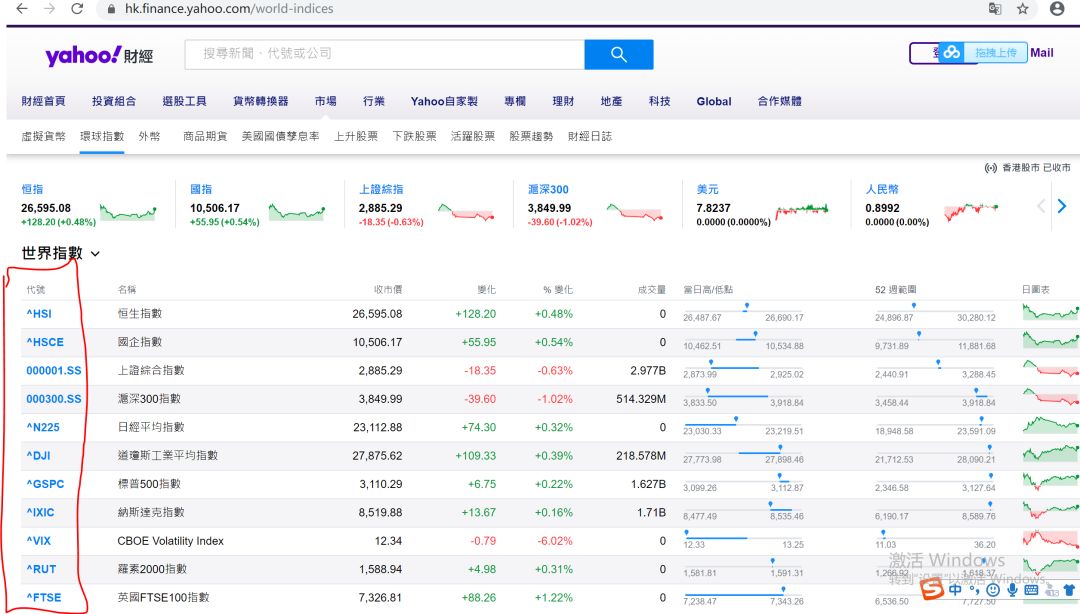Open the ^N225 row day chart thumbnail
This screenshot has height=614, width=1080.
pos(1050,427)
